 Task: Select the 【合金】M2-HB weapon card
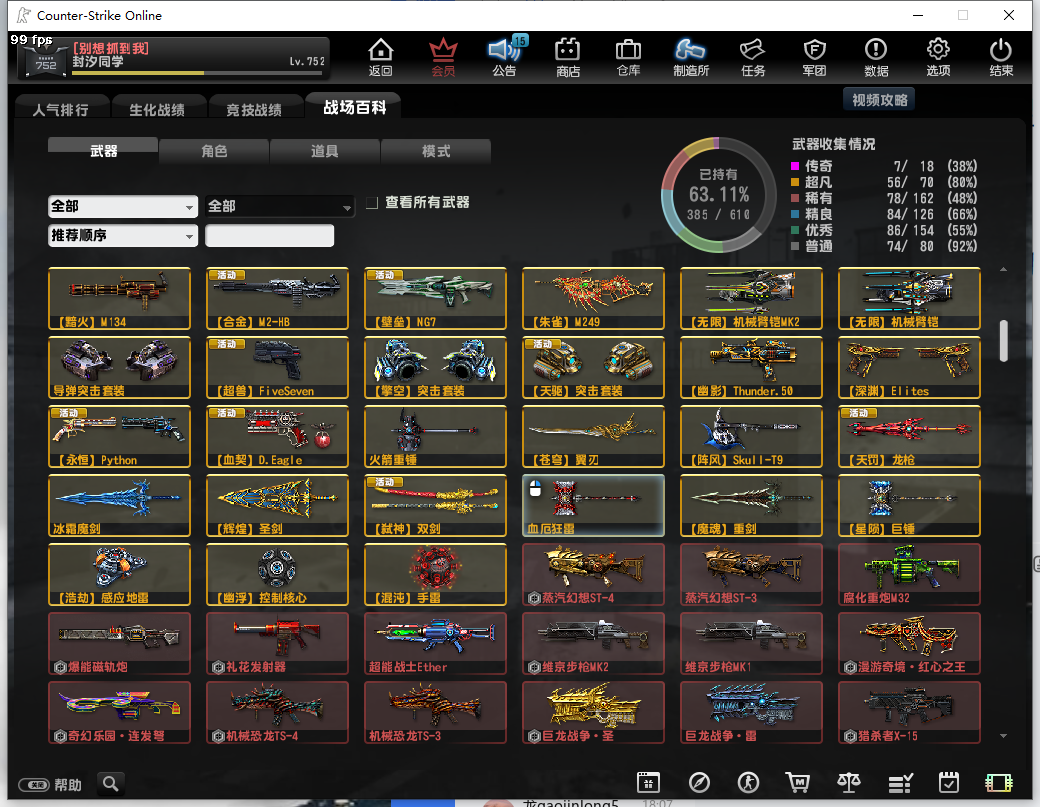coord(277,298)
